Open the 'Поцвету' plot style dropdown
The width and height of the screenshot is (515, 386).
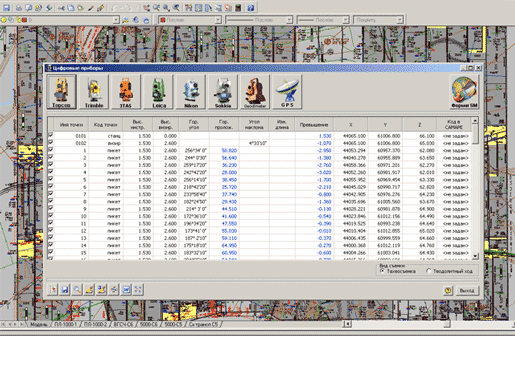click(399, 20)
